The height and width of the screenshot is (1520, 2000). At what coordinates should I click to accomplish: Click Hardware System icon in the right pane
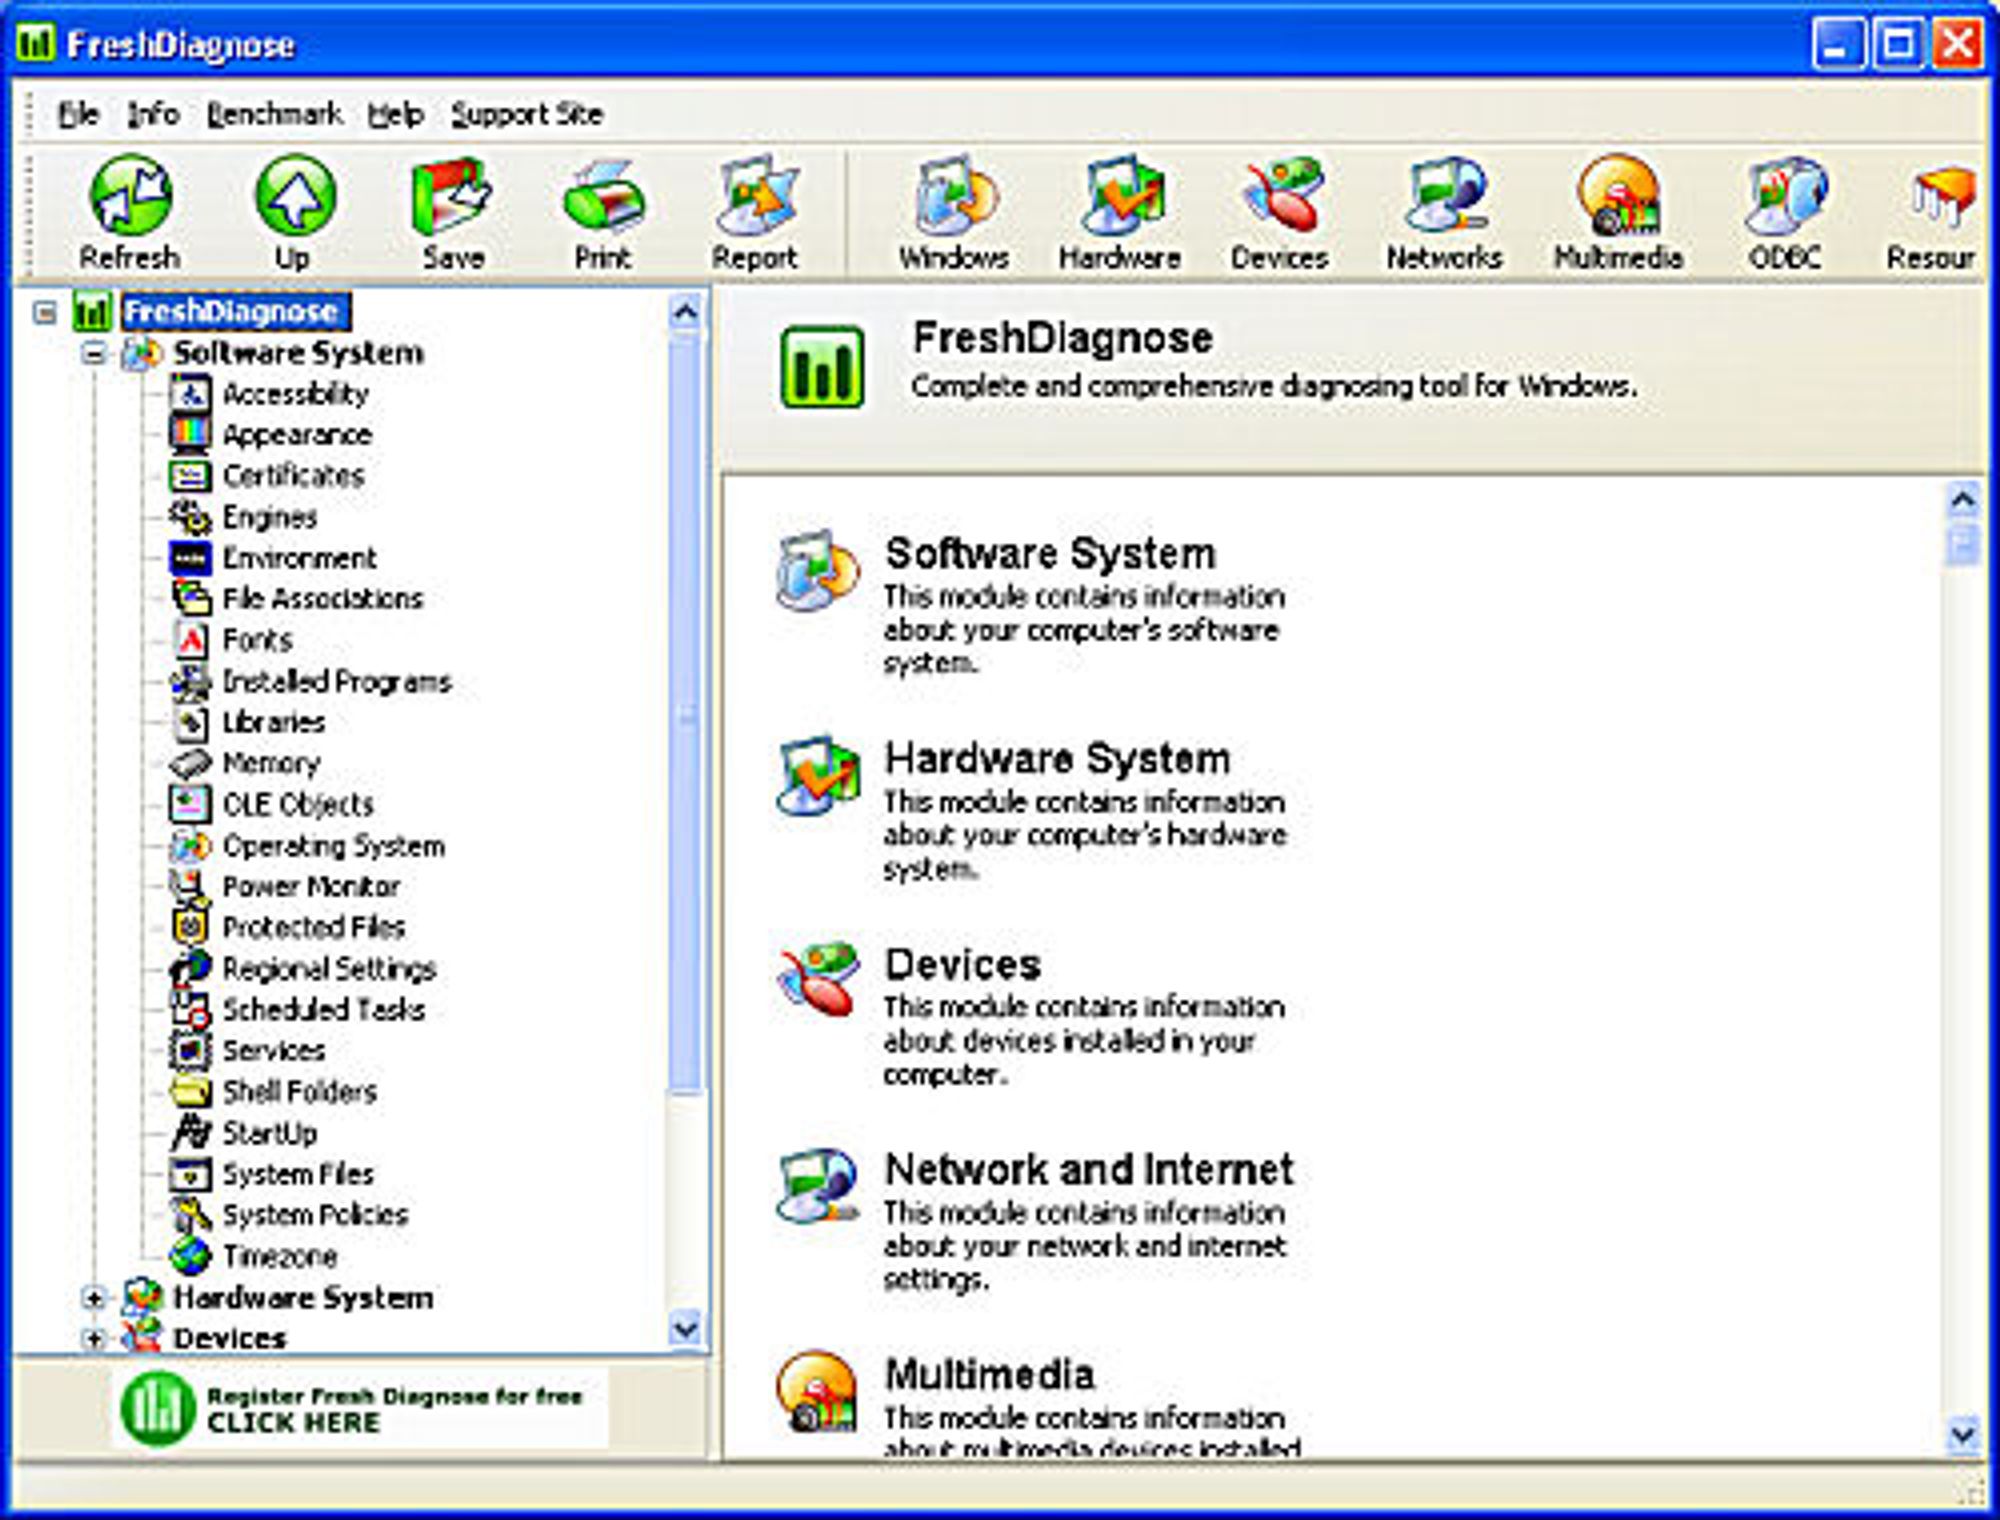[818, 776]
